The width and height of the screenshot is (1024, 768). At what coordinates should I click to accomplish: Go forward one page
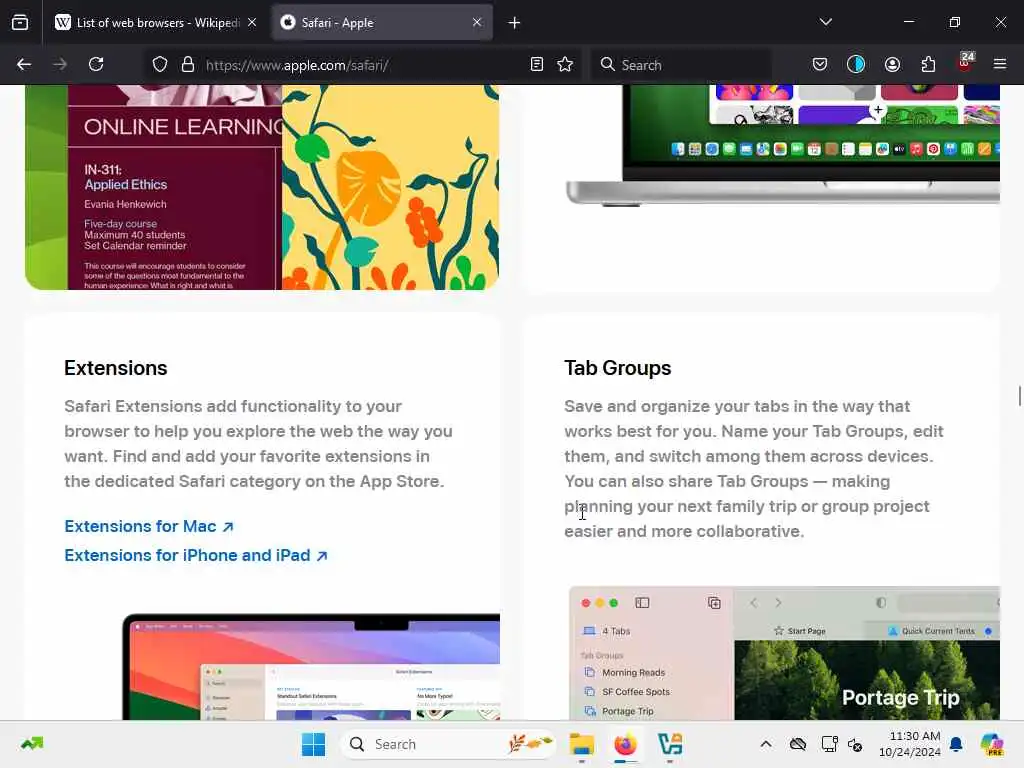point(60,64)
